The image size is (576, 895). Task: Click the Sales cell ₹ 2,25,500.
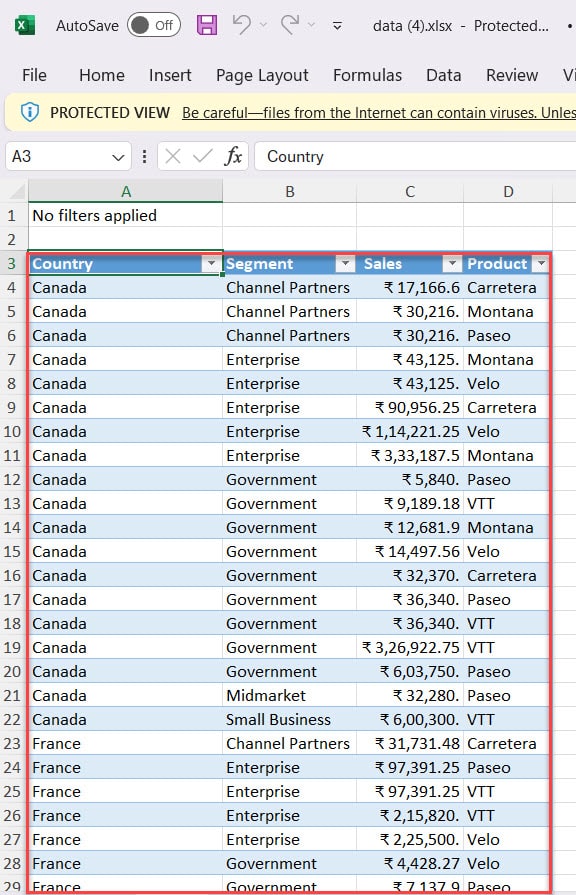[410, 838]
